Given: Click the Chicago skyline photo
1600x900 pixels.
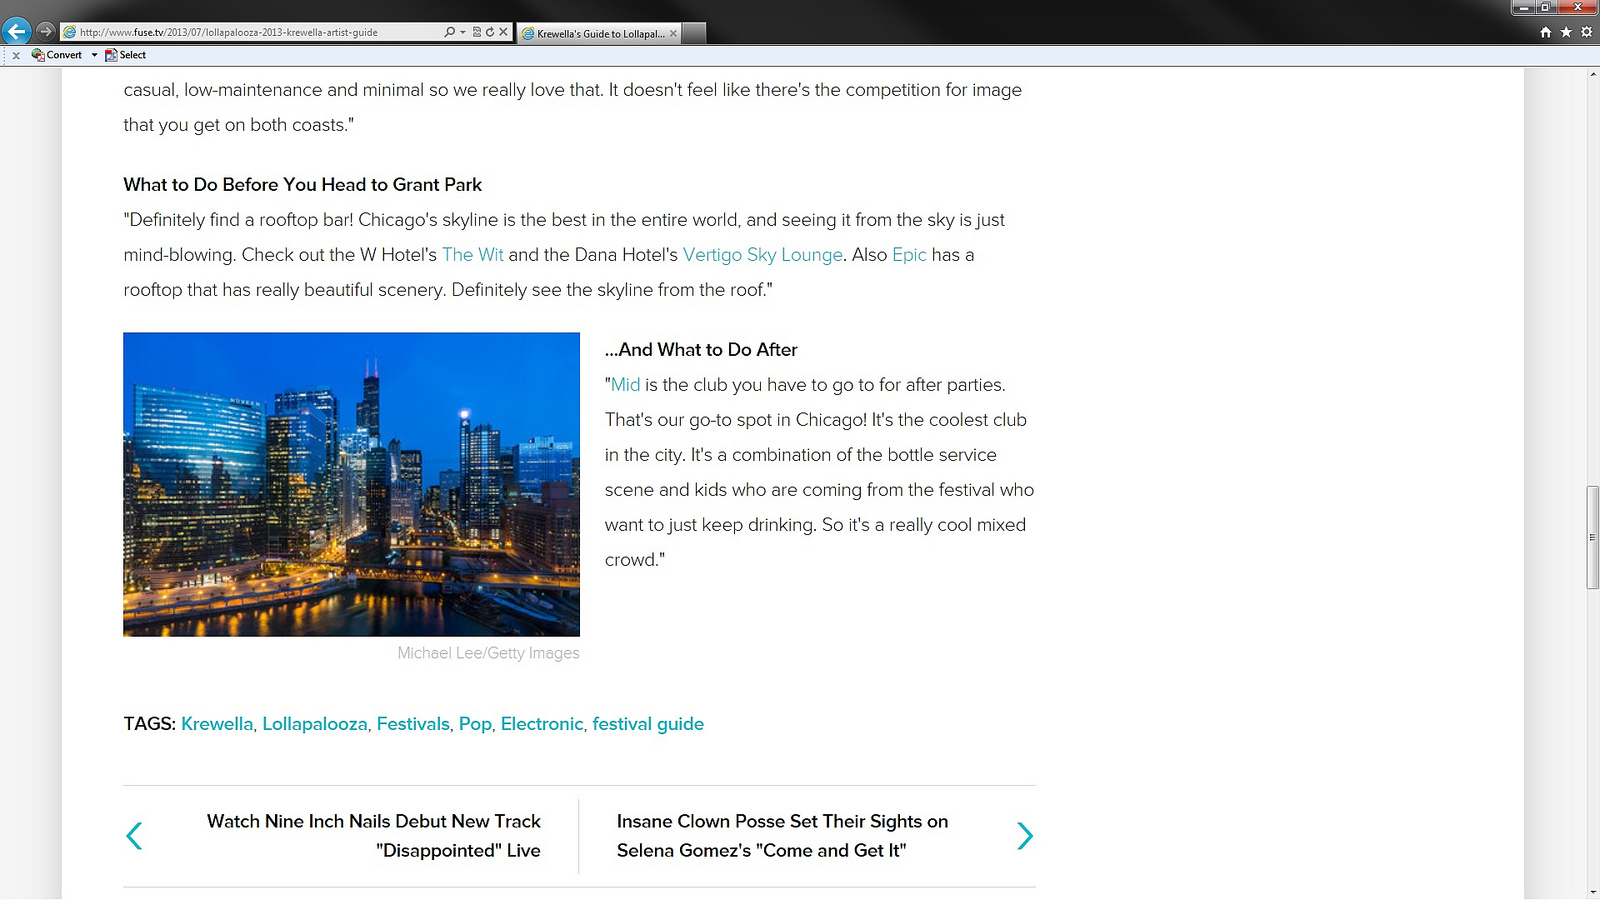Looking at the screenshot, I should coord(351,484).
